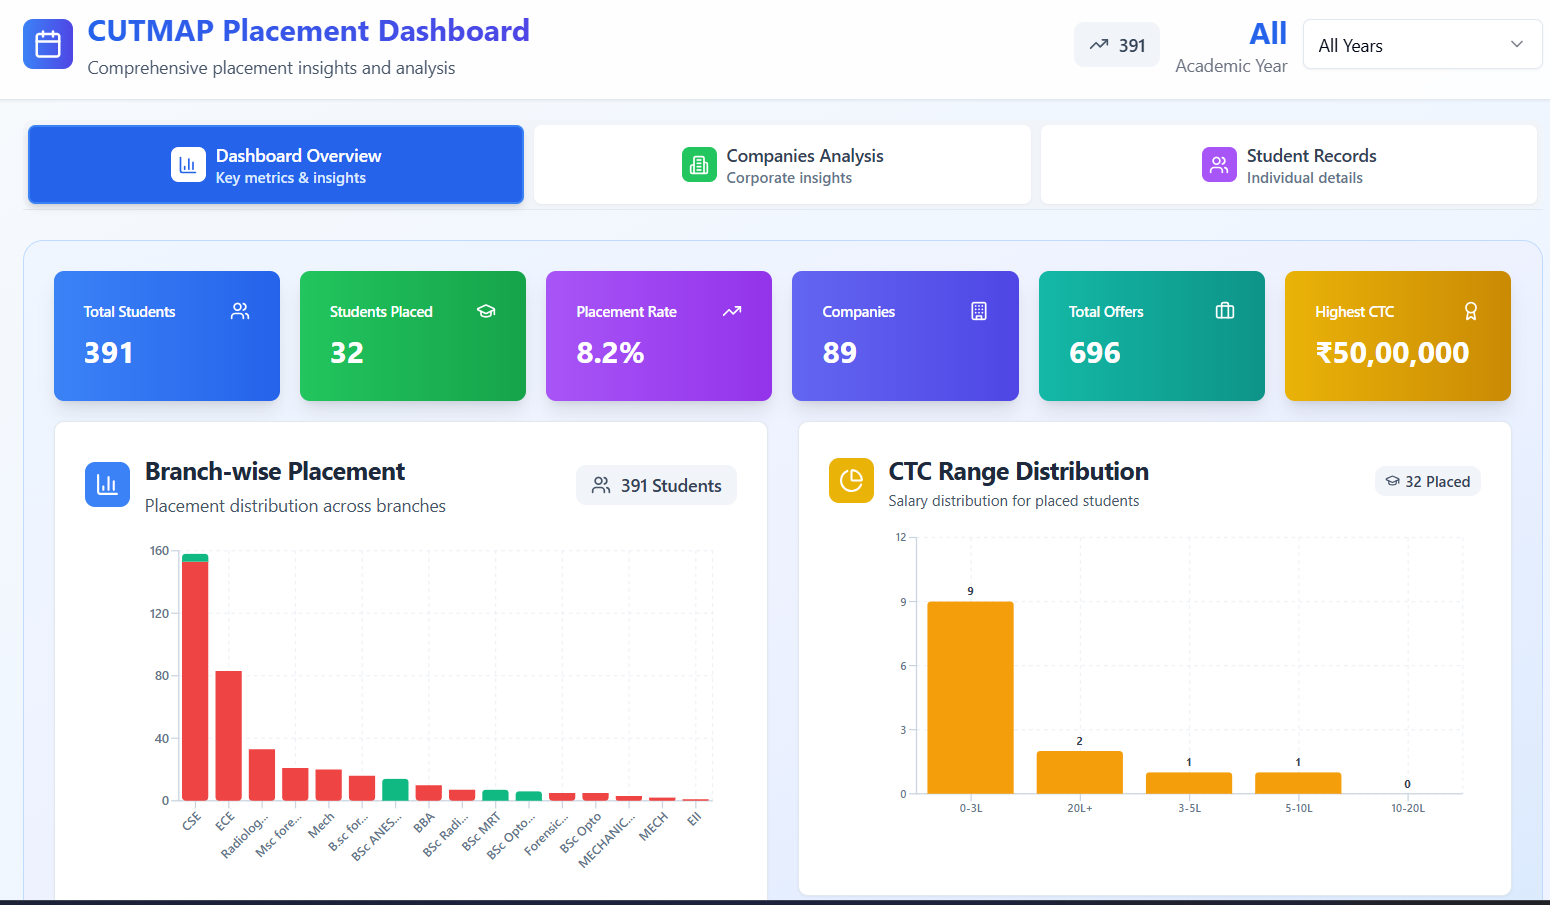Click the 391 total counter pill in header
This screenshot has height=905, width=1550.
[x=1117, y=45]
